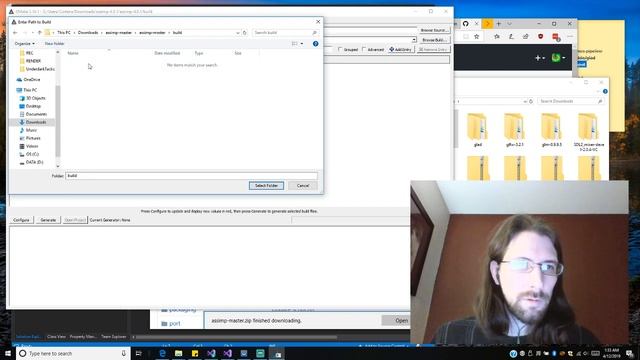The image size is (640, 360).
Task: Select This PC in navigation pane
Action: coord(30,90)
